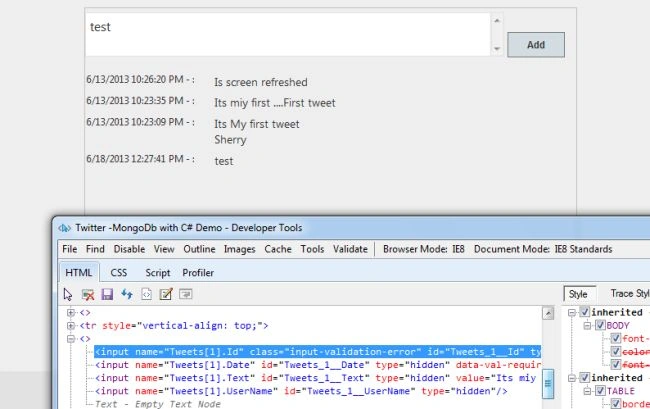The height and width of the screenshot is (409, 650).
Task: Click the clear browser cache icon
Action: click(88, 294)
